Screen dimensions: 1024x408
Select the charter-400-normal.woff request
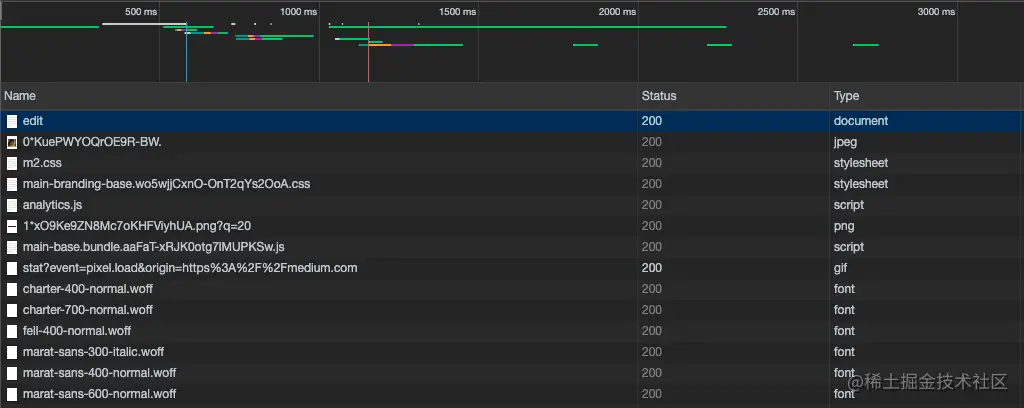[512, 289]
